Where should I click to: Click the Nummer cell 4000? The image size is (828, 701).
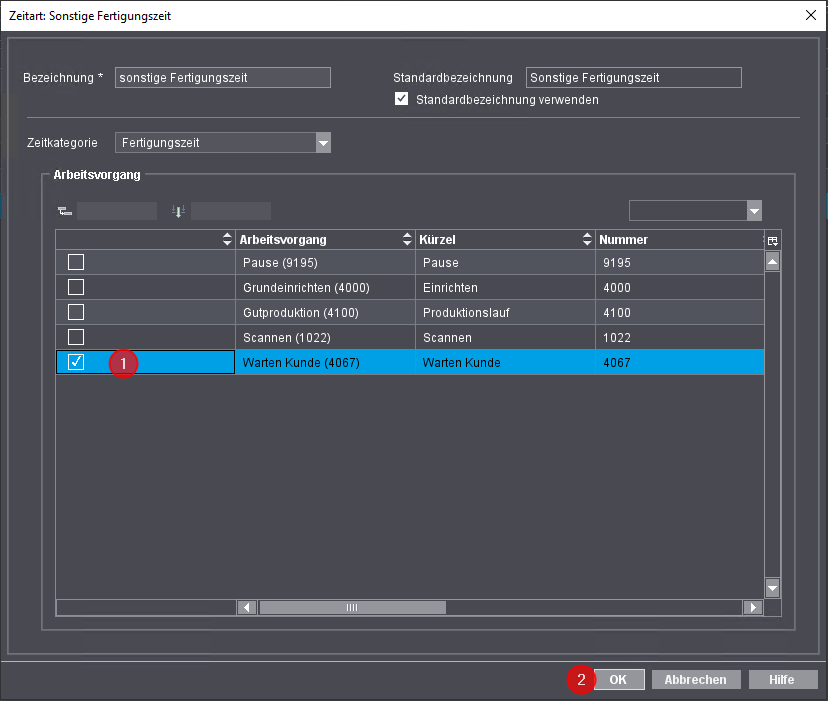coord(680,287)
